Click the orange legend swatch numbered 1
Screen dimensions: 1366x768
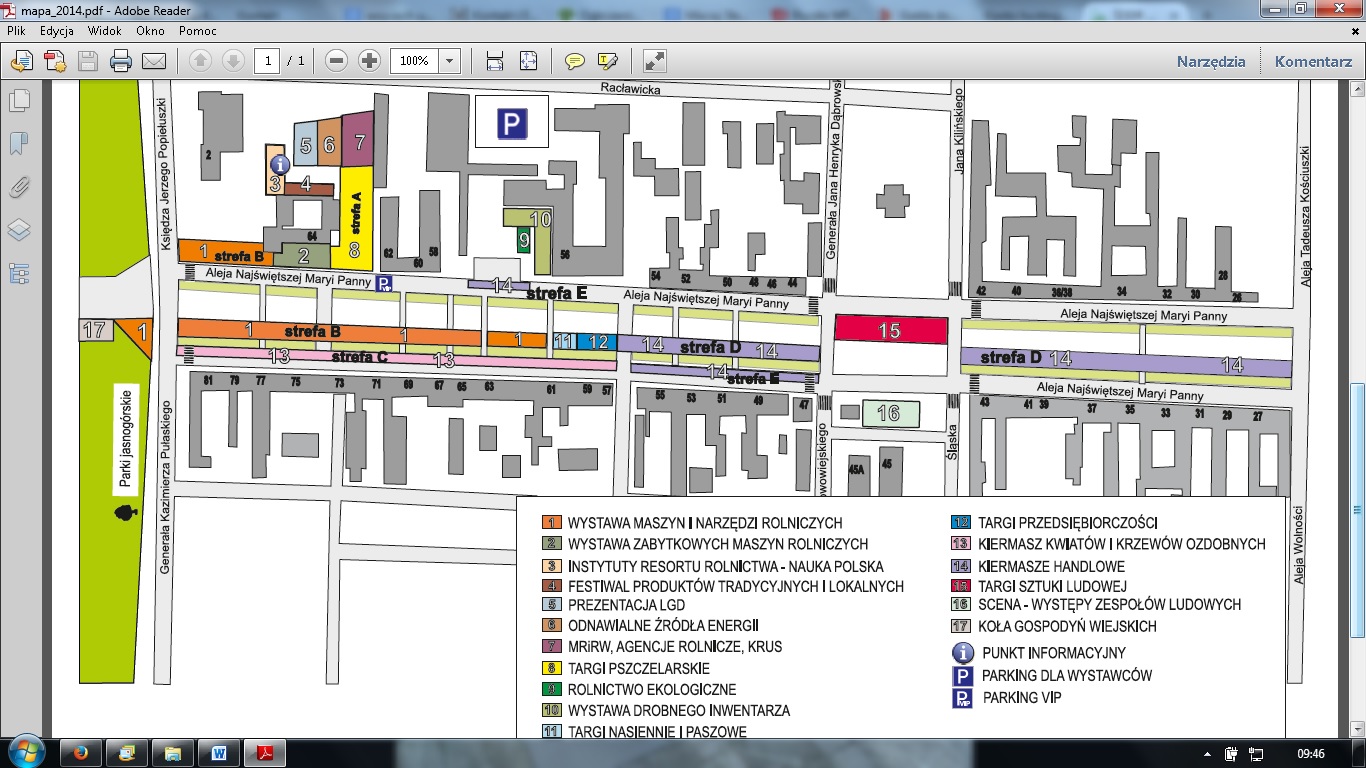[x=551, y=523]
